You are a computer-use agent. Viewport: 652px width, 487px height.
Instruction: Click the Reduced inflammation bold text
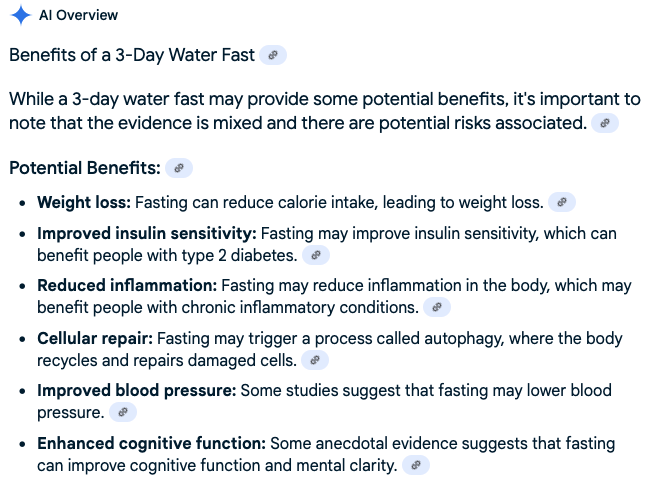127,286
